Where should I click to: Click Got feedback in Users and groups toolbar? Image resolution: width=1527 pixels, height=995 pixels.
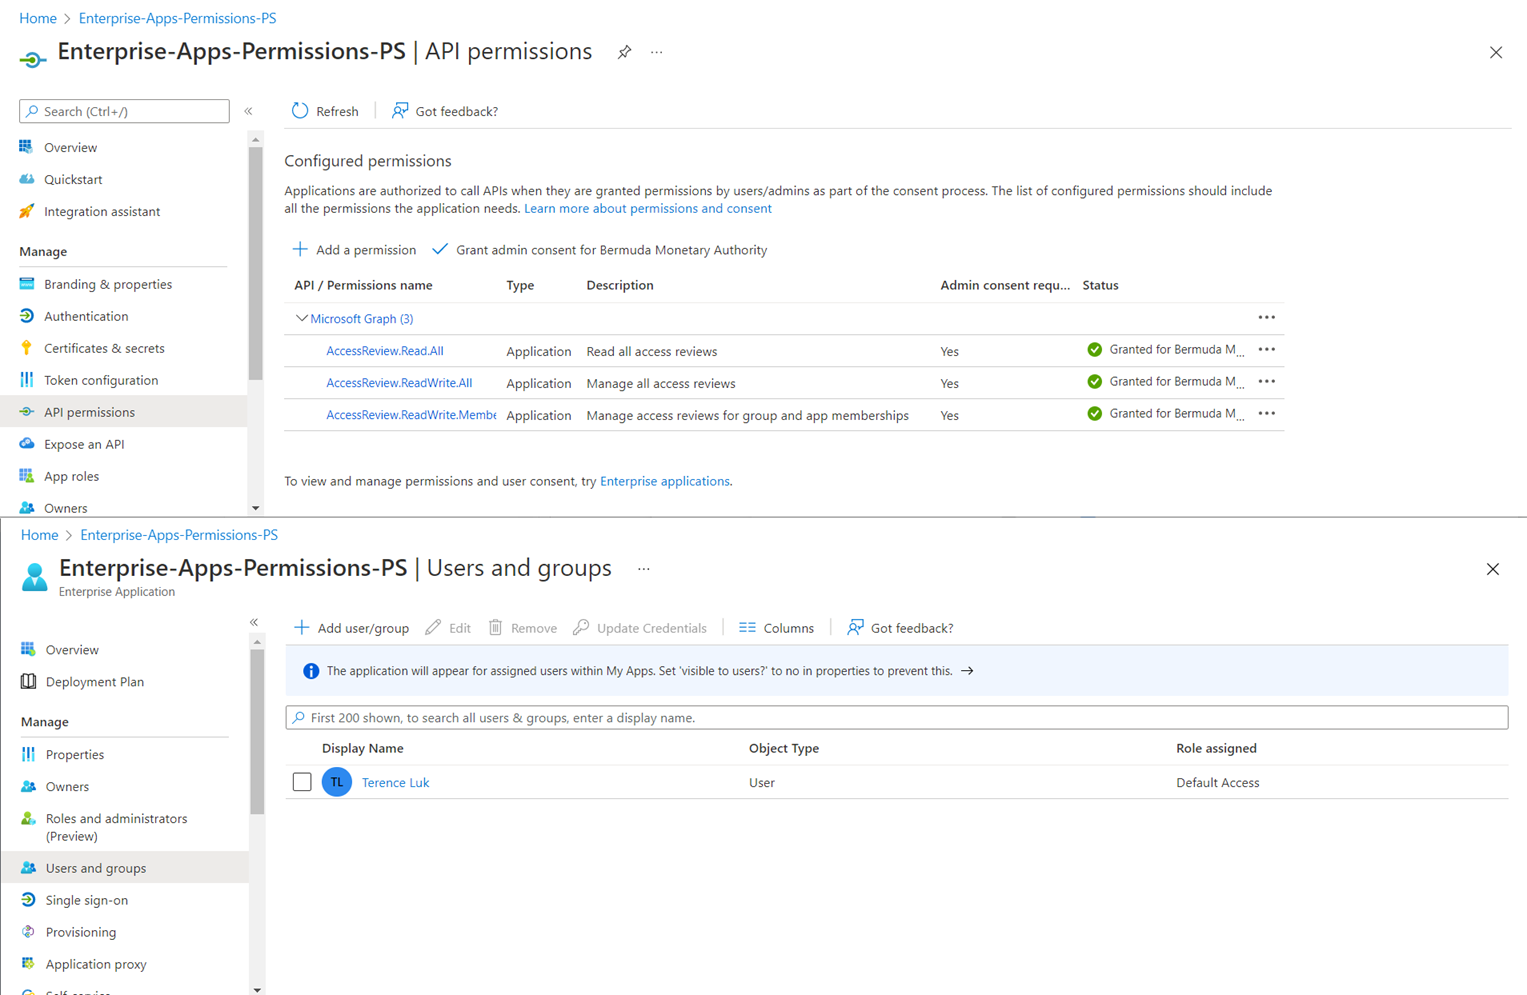tap(900, 628)
